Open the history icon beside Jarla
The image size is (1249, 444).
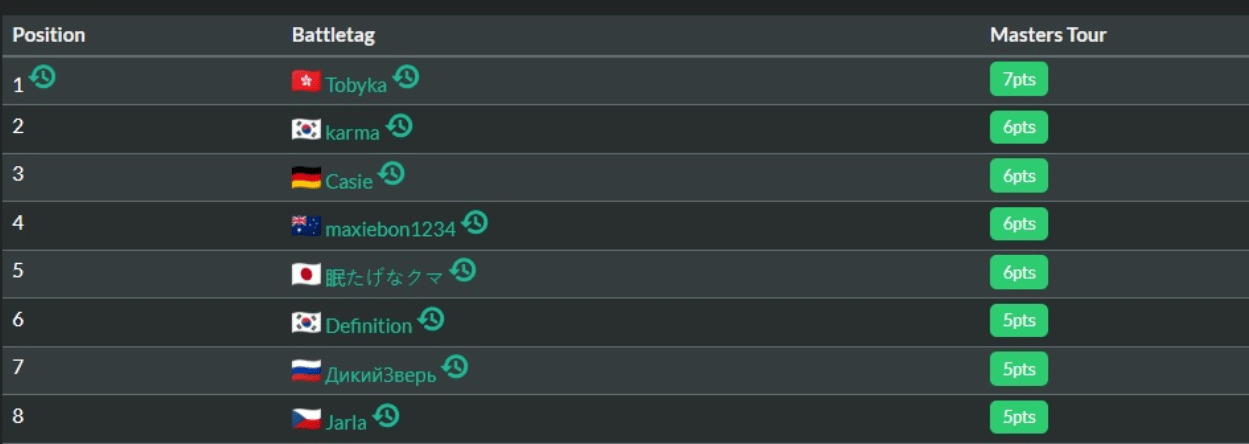coord(386,415)
